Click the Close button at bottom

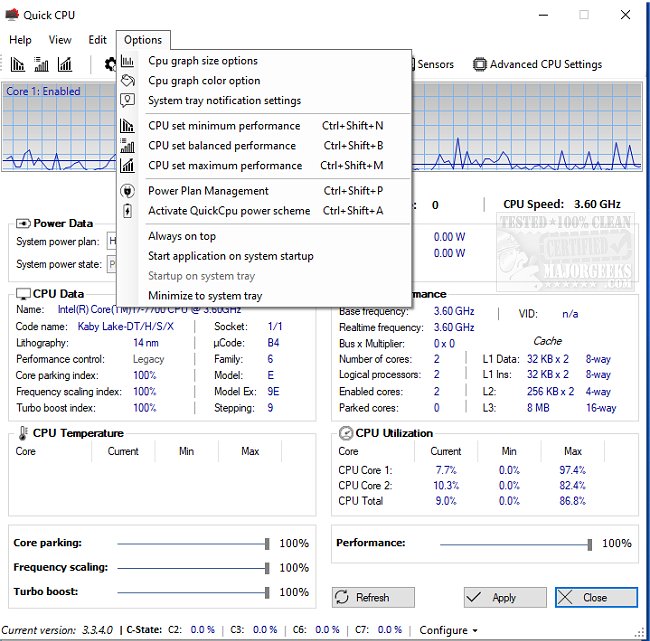(596, 597)
